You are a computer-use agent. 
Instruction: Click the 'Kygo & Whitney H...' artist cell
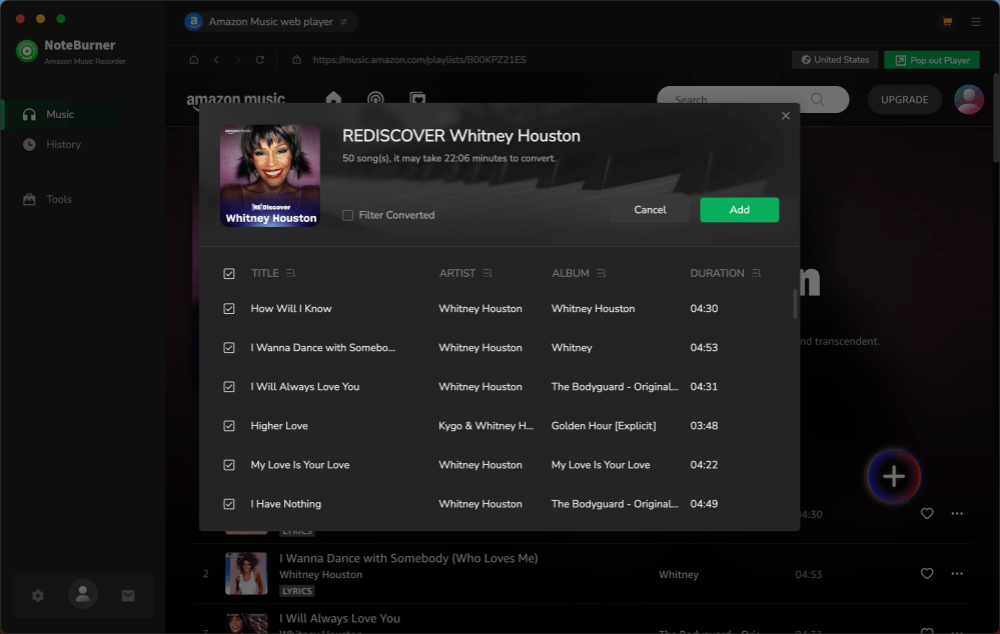point(486,426)
